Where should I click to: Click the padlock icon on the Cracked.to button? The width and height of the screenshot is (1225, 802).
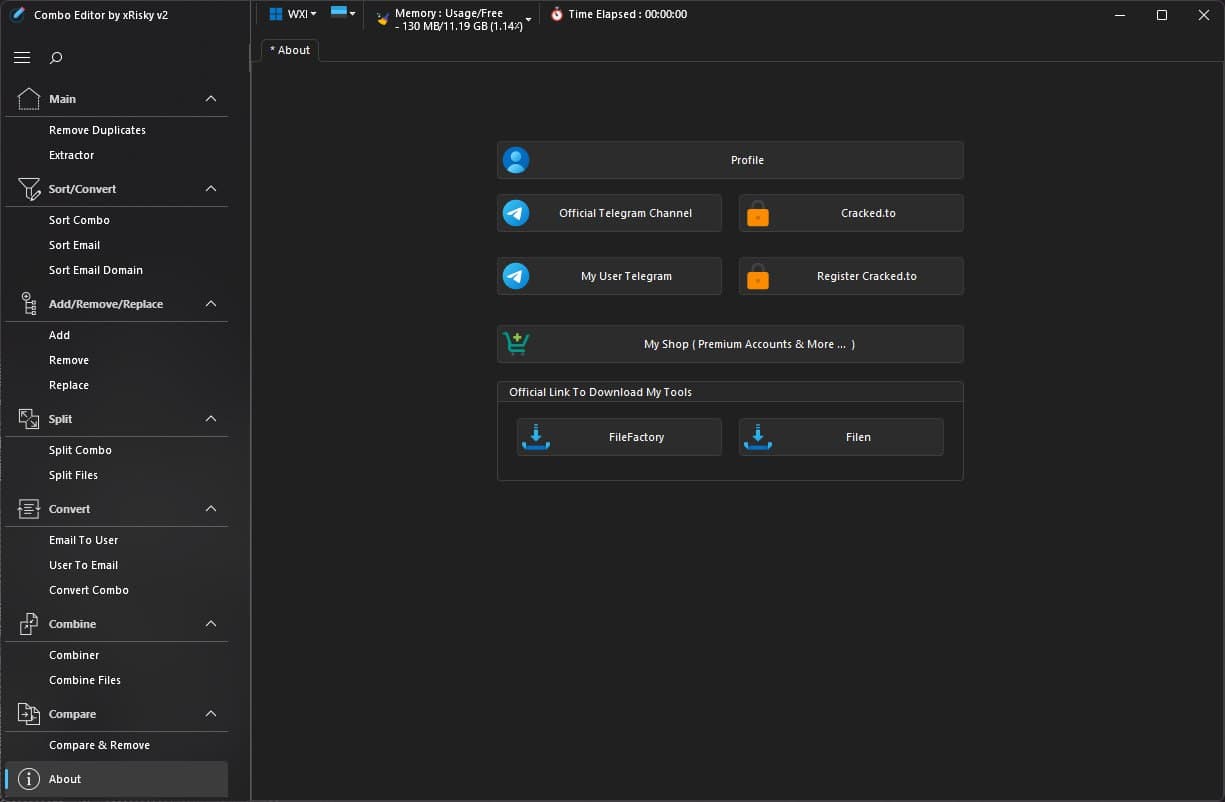[758, 212]
